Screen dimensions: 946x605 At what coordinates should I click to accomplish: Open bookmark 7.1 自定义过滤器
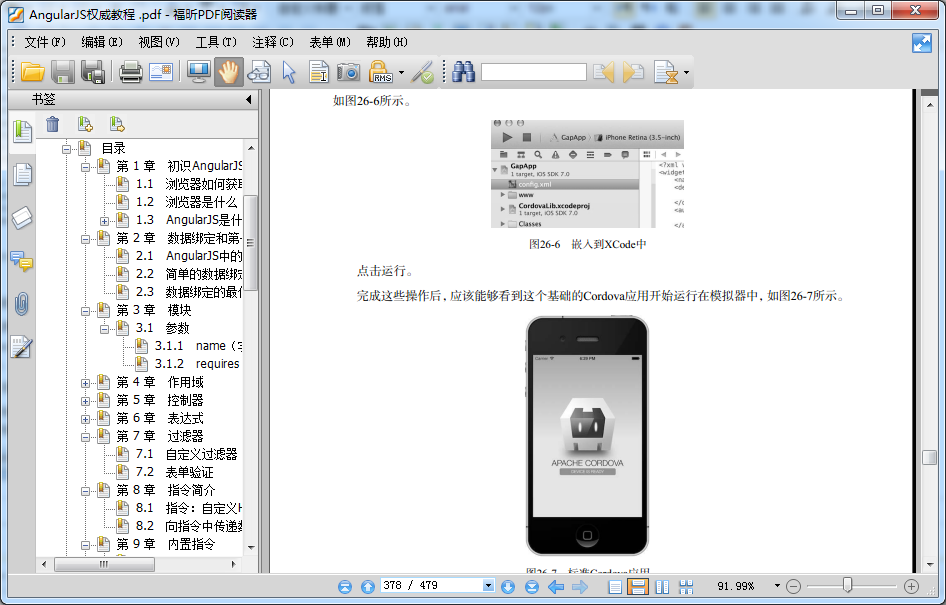tap(186, 454)
